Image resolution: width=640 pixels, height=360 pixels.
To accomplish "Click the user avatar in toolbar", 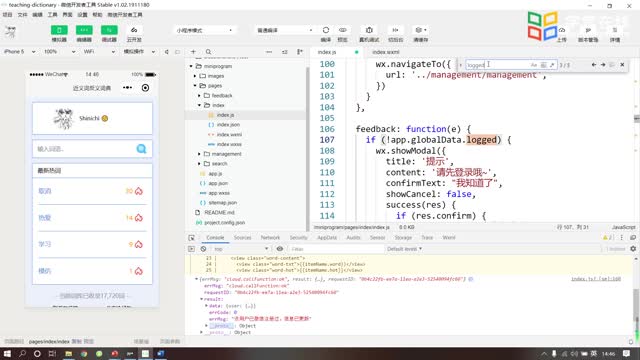I will 11,31.
